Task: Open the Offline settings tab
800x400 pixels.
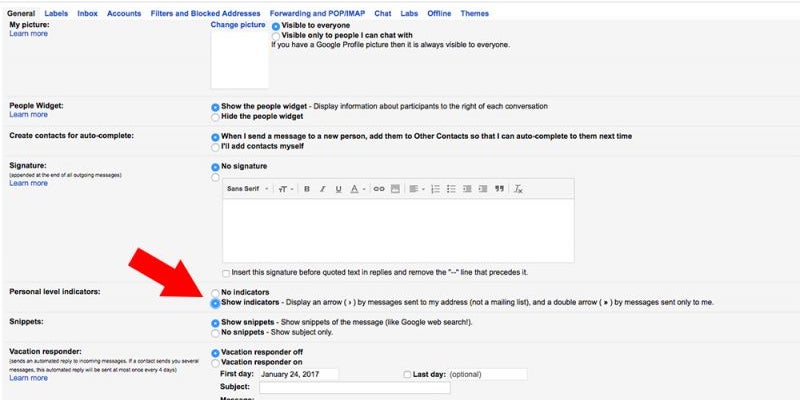Action: pyautogui.click(x=439, y=14)
